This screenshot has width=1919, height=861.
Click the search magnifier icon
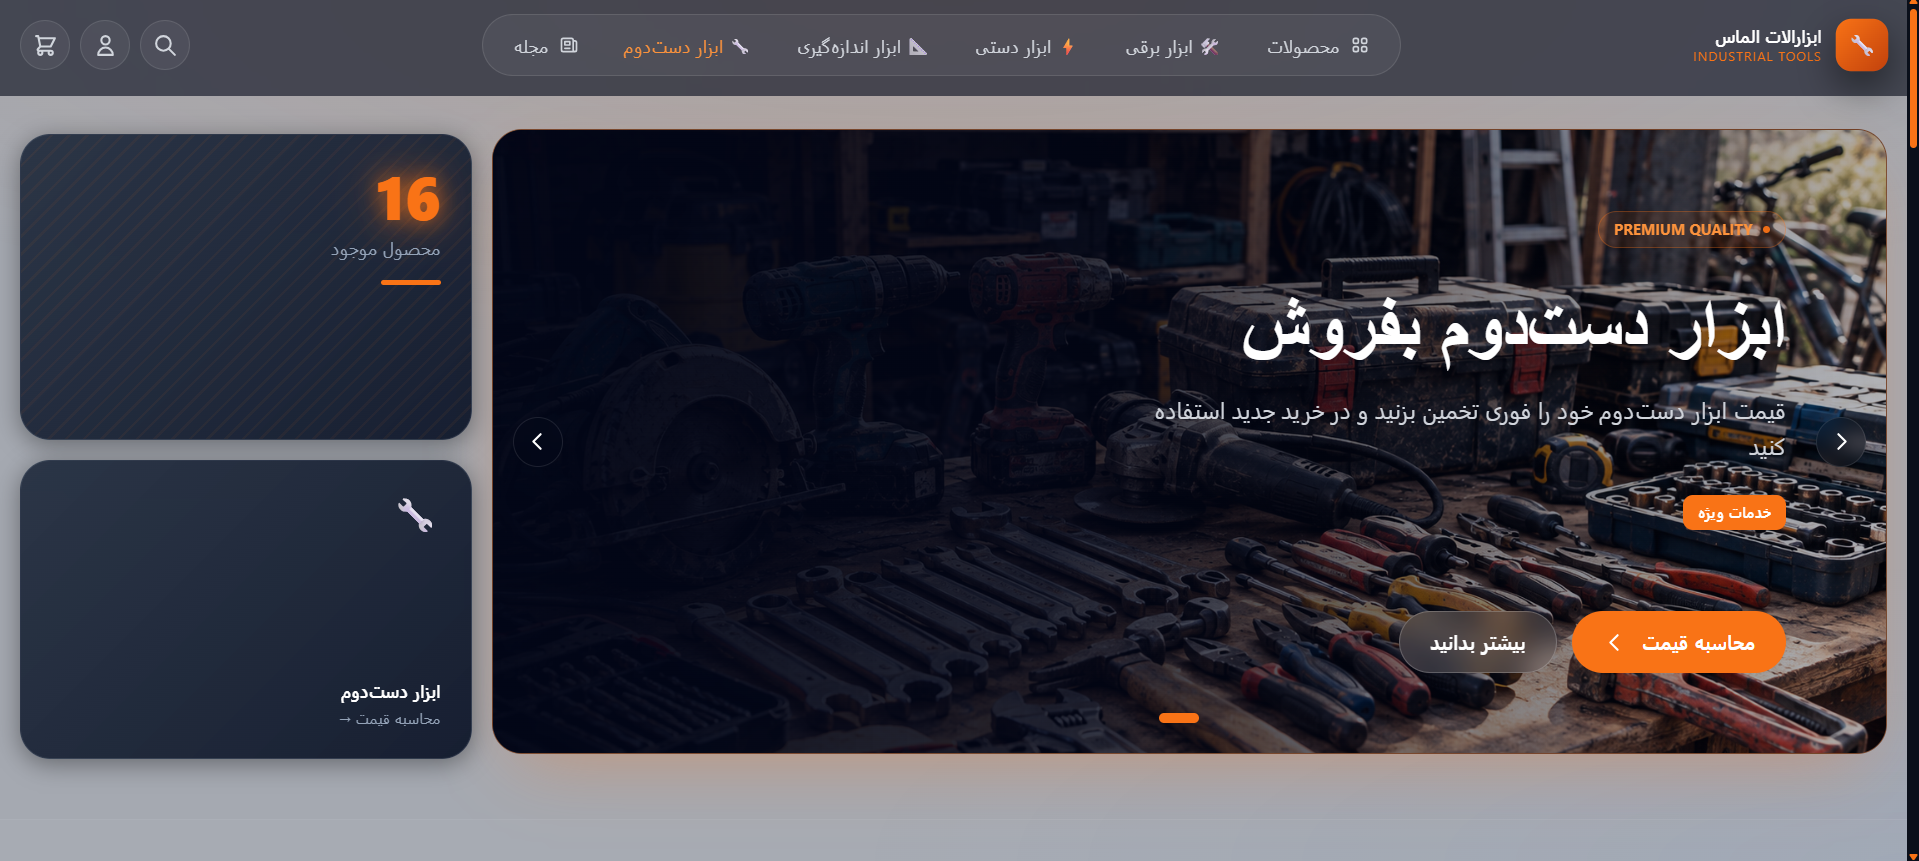tap(165, 45)
